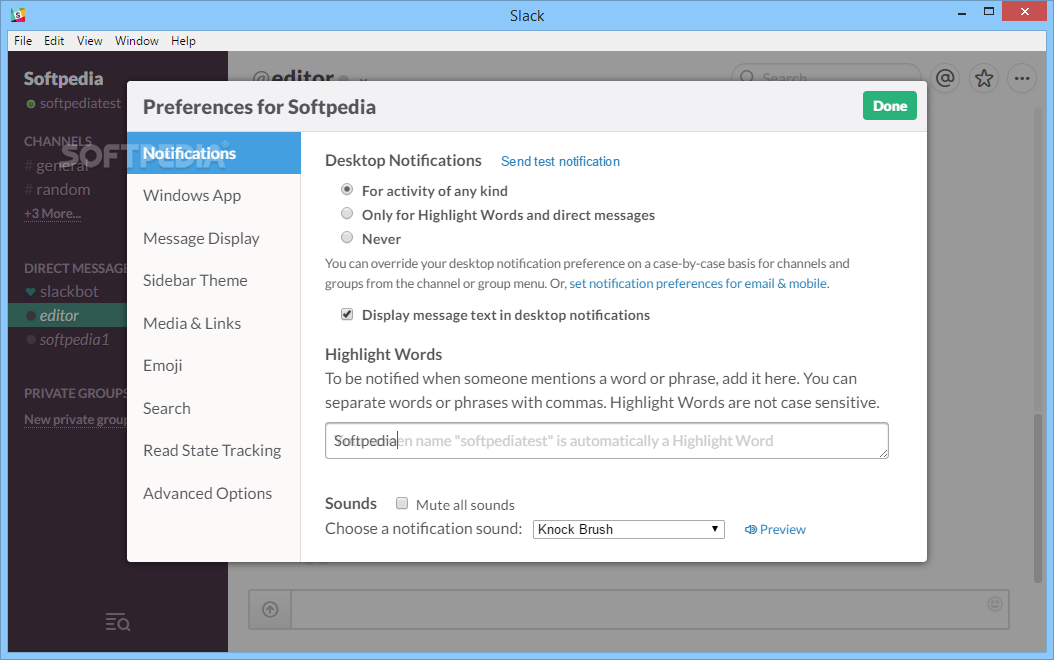
Task: Click the Highlight Words text field
Action: [606, 441]
